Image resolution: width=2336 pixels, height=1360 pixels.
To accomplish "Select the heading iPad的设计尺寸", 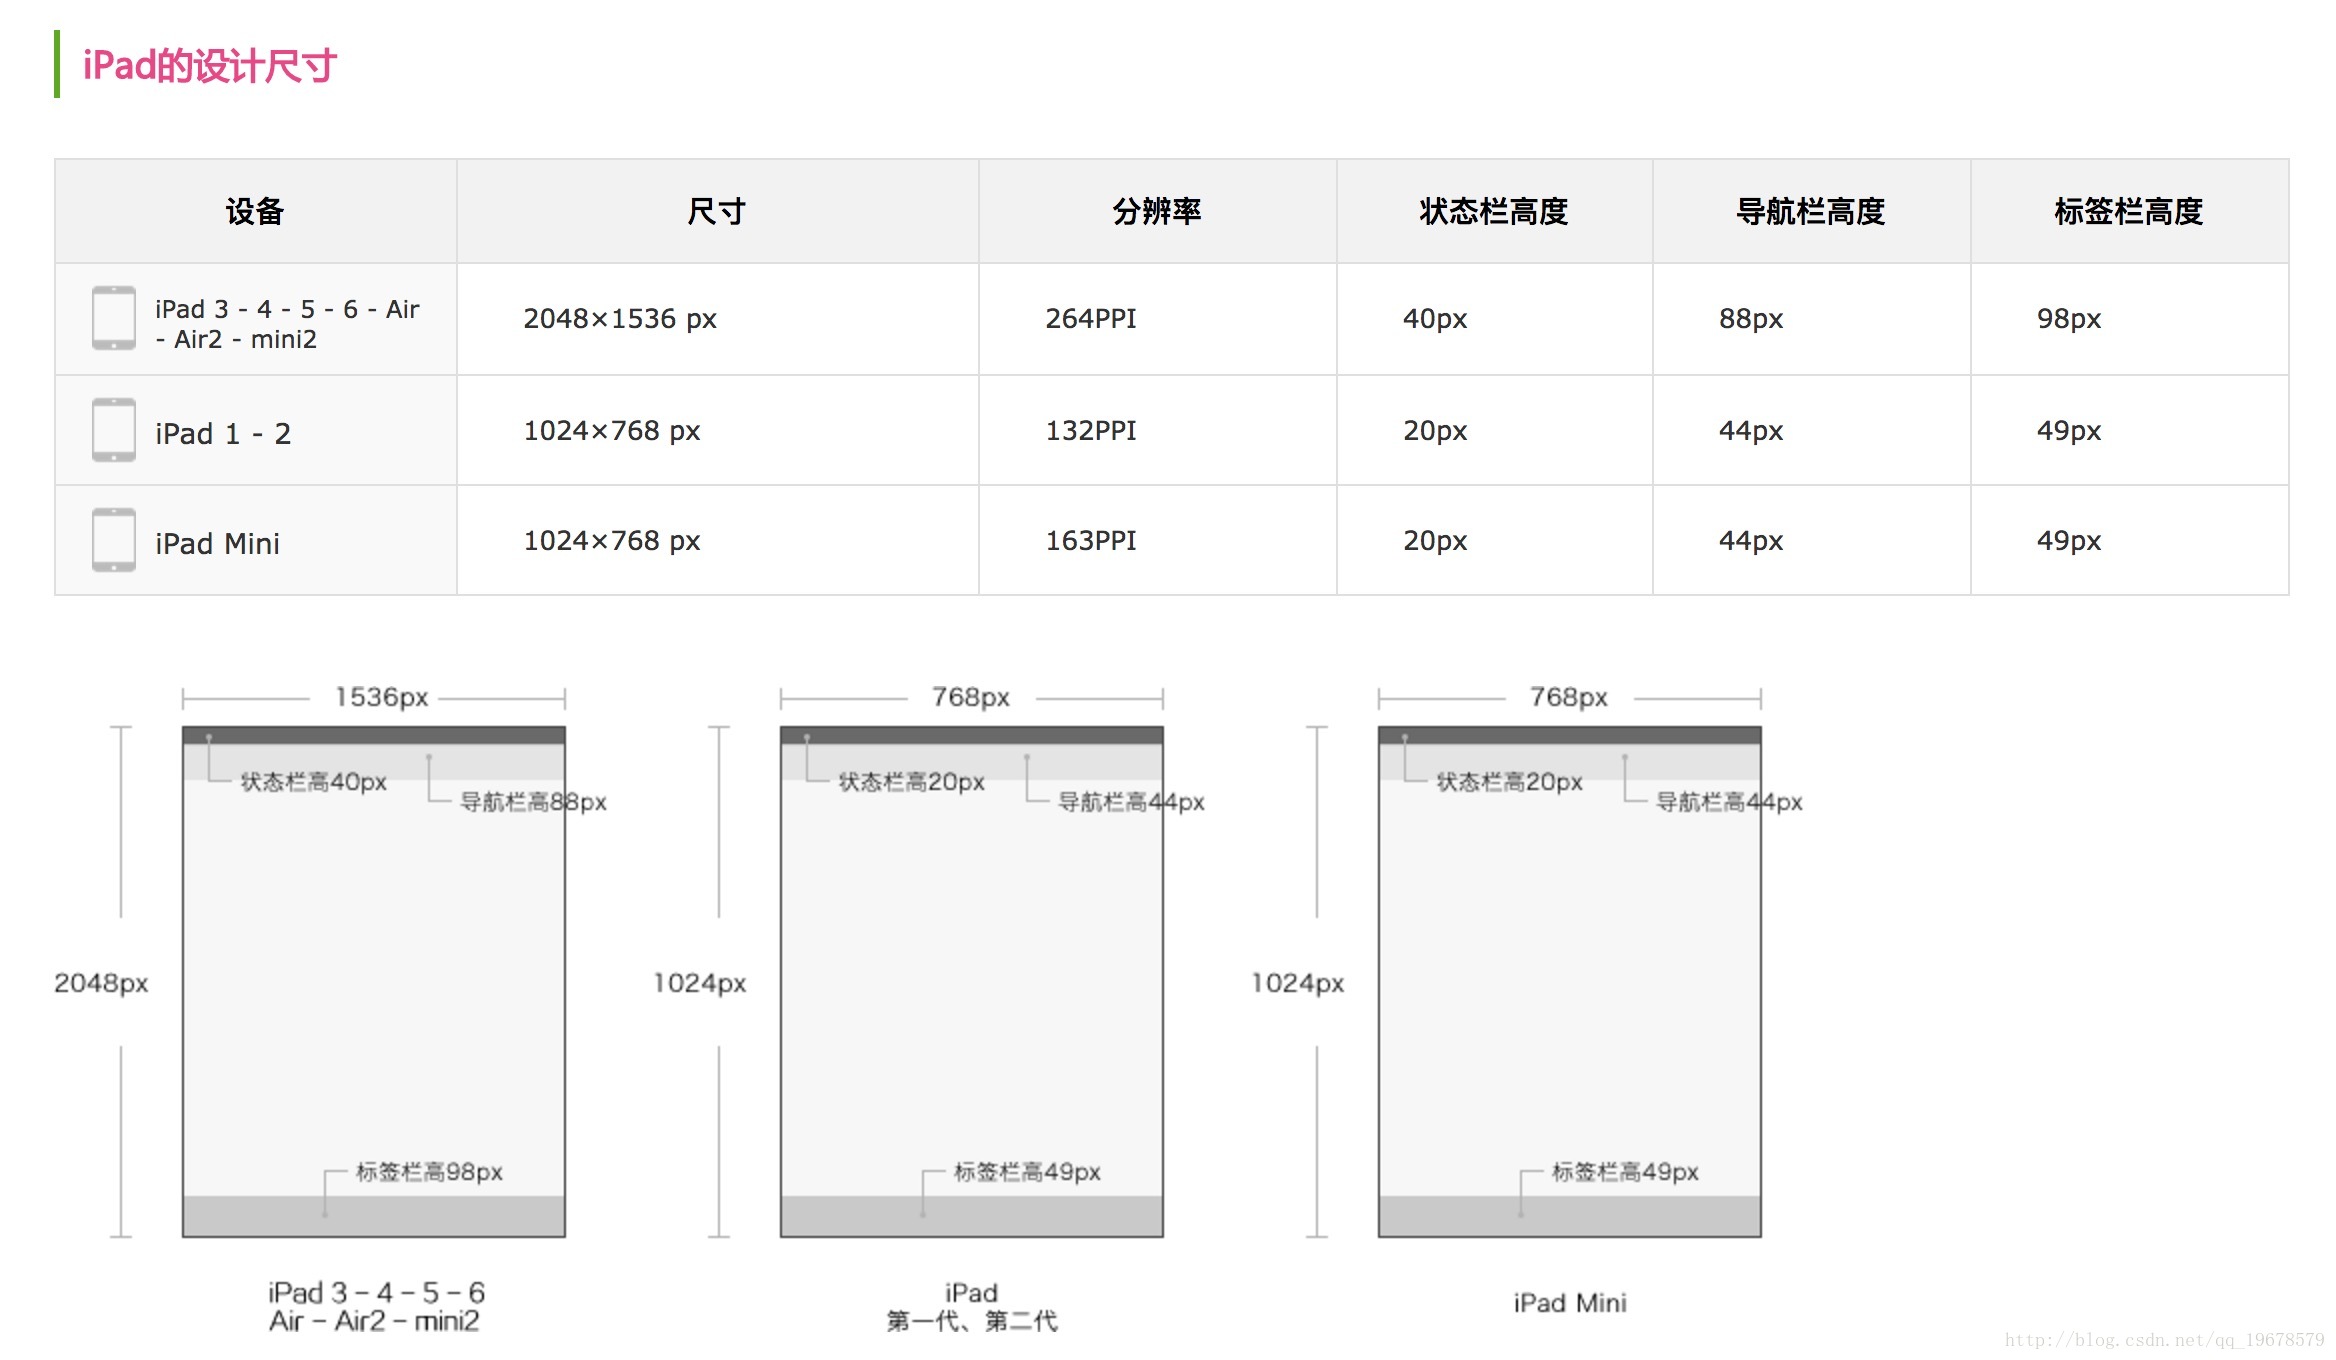I will click(x=209, y=66).
